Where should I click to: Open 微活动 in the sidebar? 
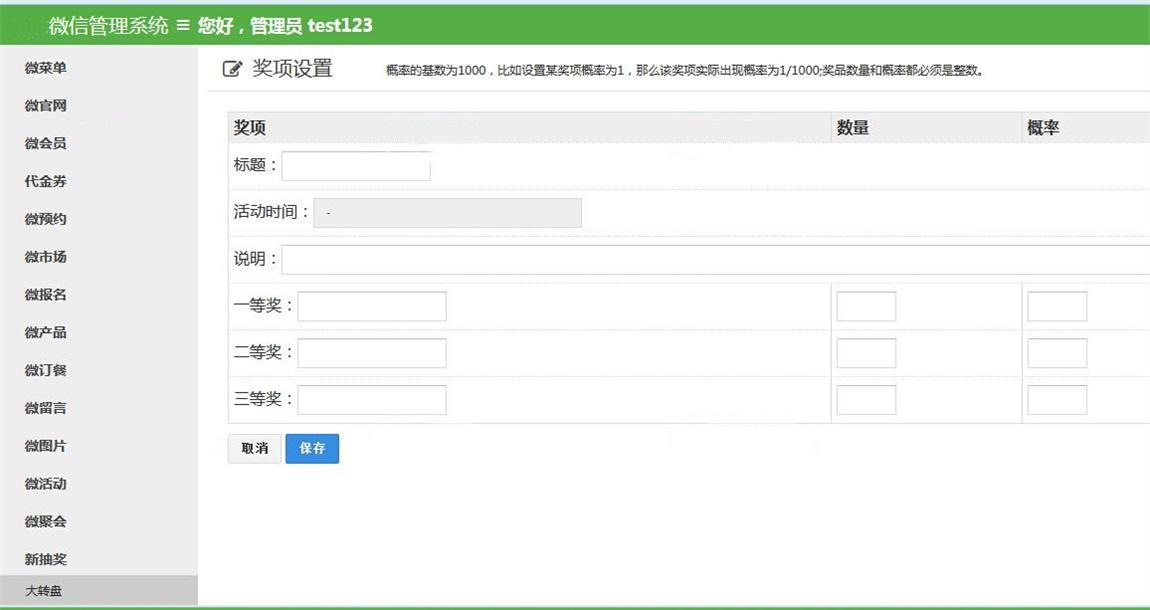click(x=45, y=483)
